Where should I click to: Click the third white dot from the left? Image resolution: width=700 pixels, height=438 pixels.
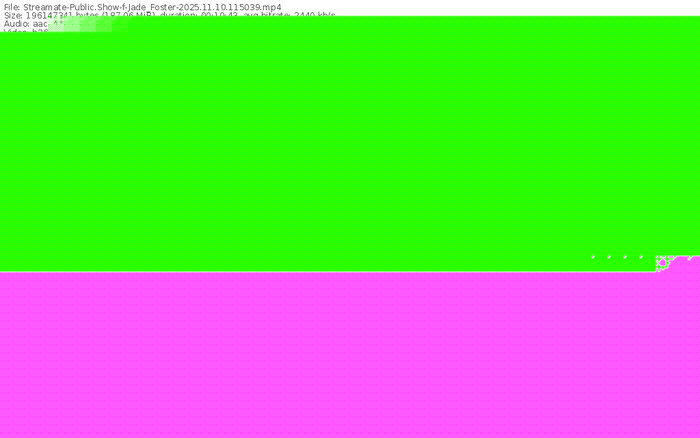[x=625, y=257]
